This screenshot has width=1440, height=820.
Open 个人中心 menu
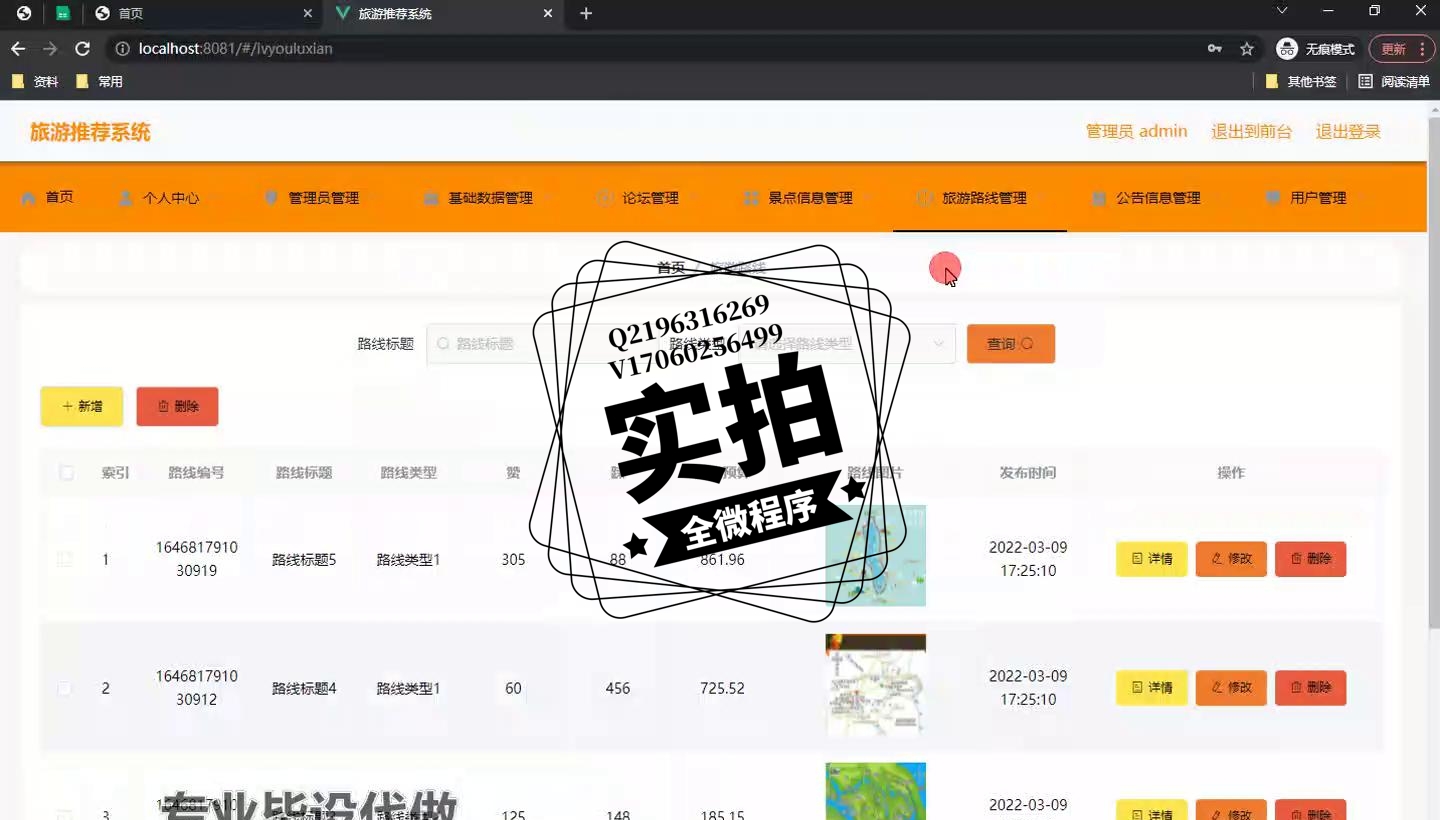159,198
